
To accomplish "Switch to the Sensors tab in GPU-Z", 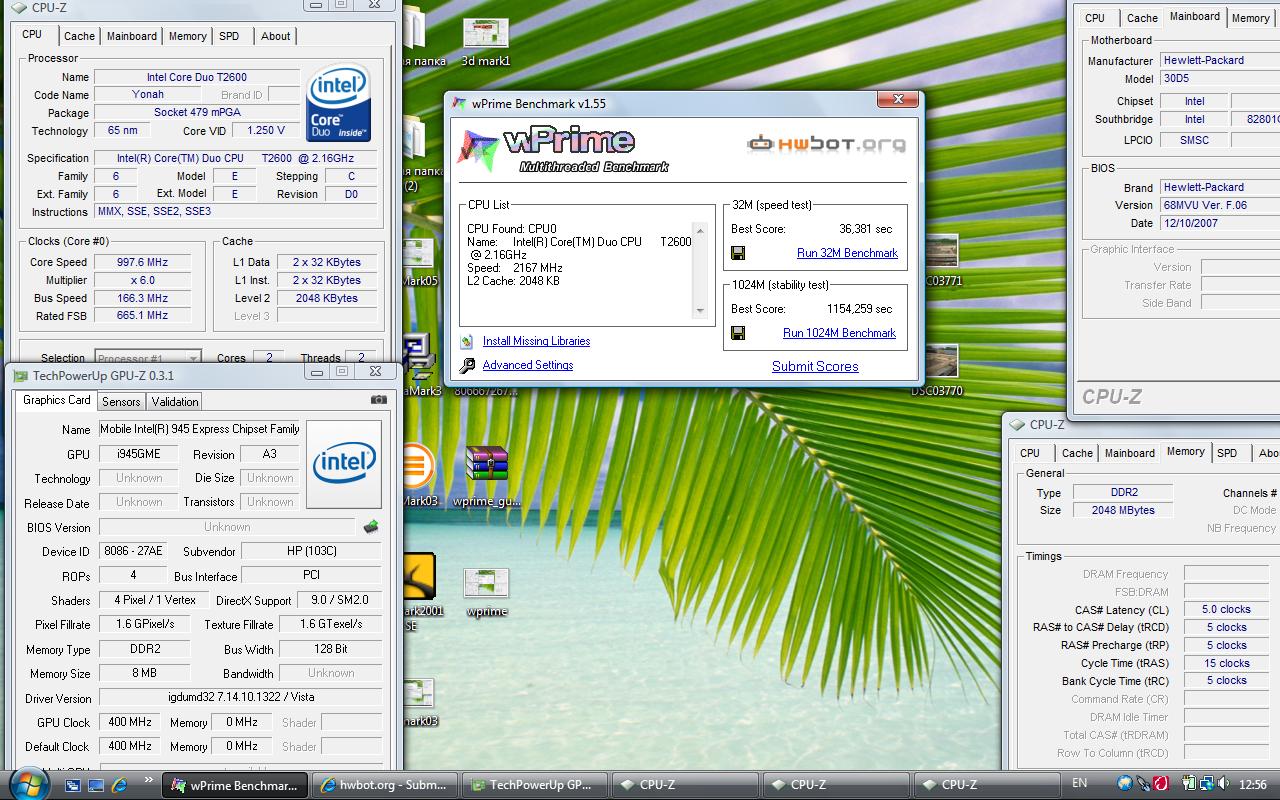I will pyautogui.click(x=121, y=402).
